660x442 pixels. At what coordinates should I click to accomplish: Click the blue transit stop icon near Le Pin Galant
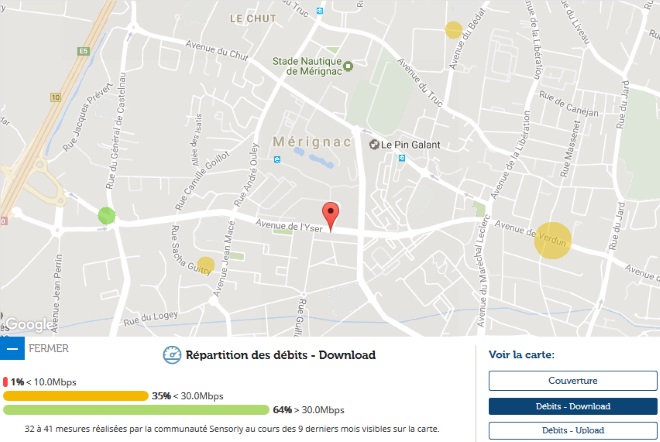click(x=402, y=158)
